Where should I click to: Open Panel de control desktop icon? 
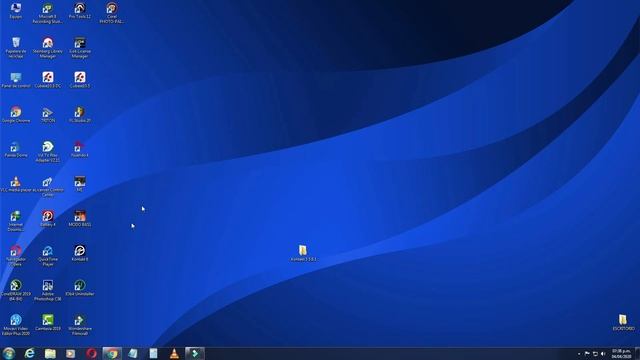pyautogui.click(x=16, y=80)
